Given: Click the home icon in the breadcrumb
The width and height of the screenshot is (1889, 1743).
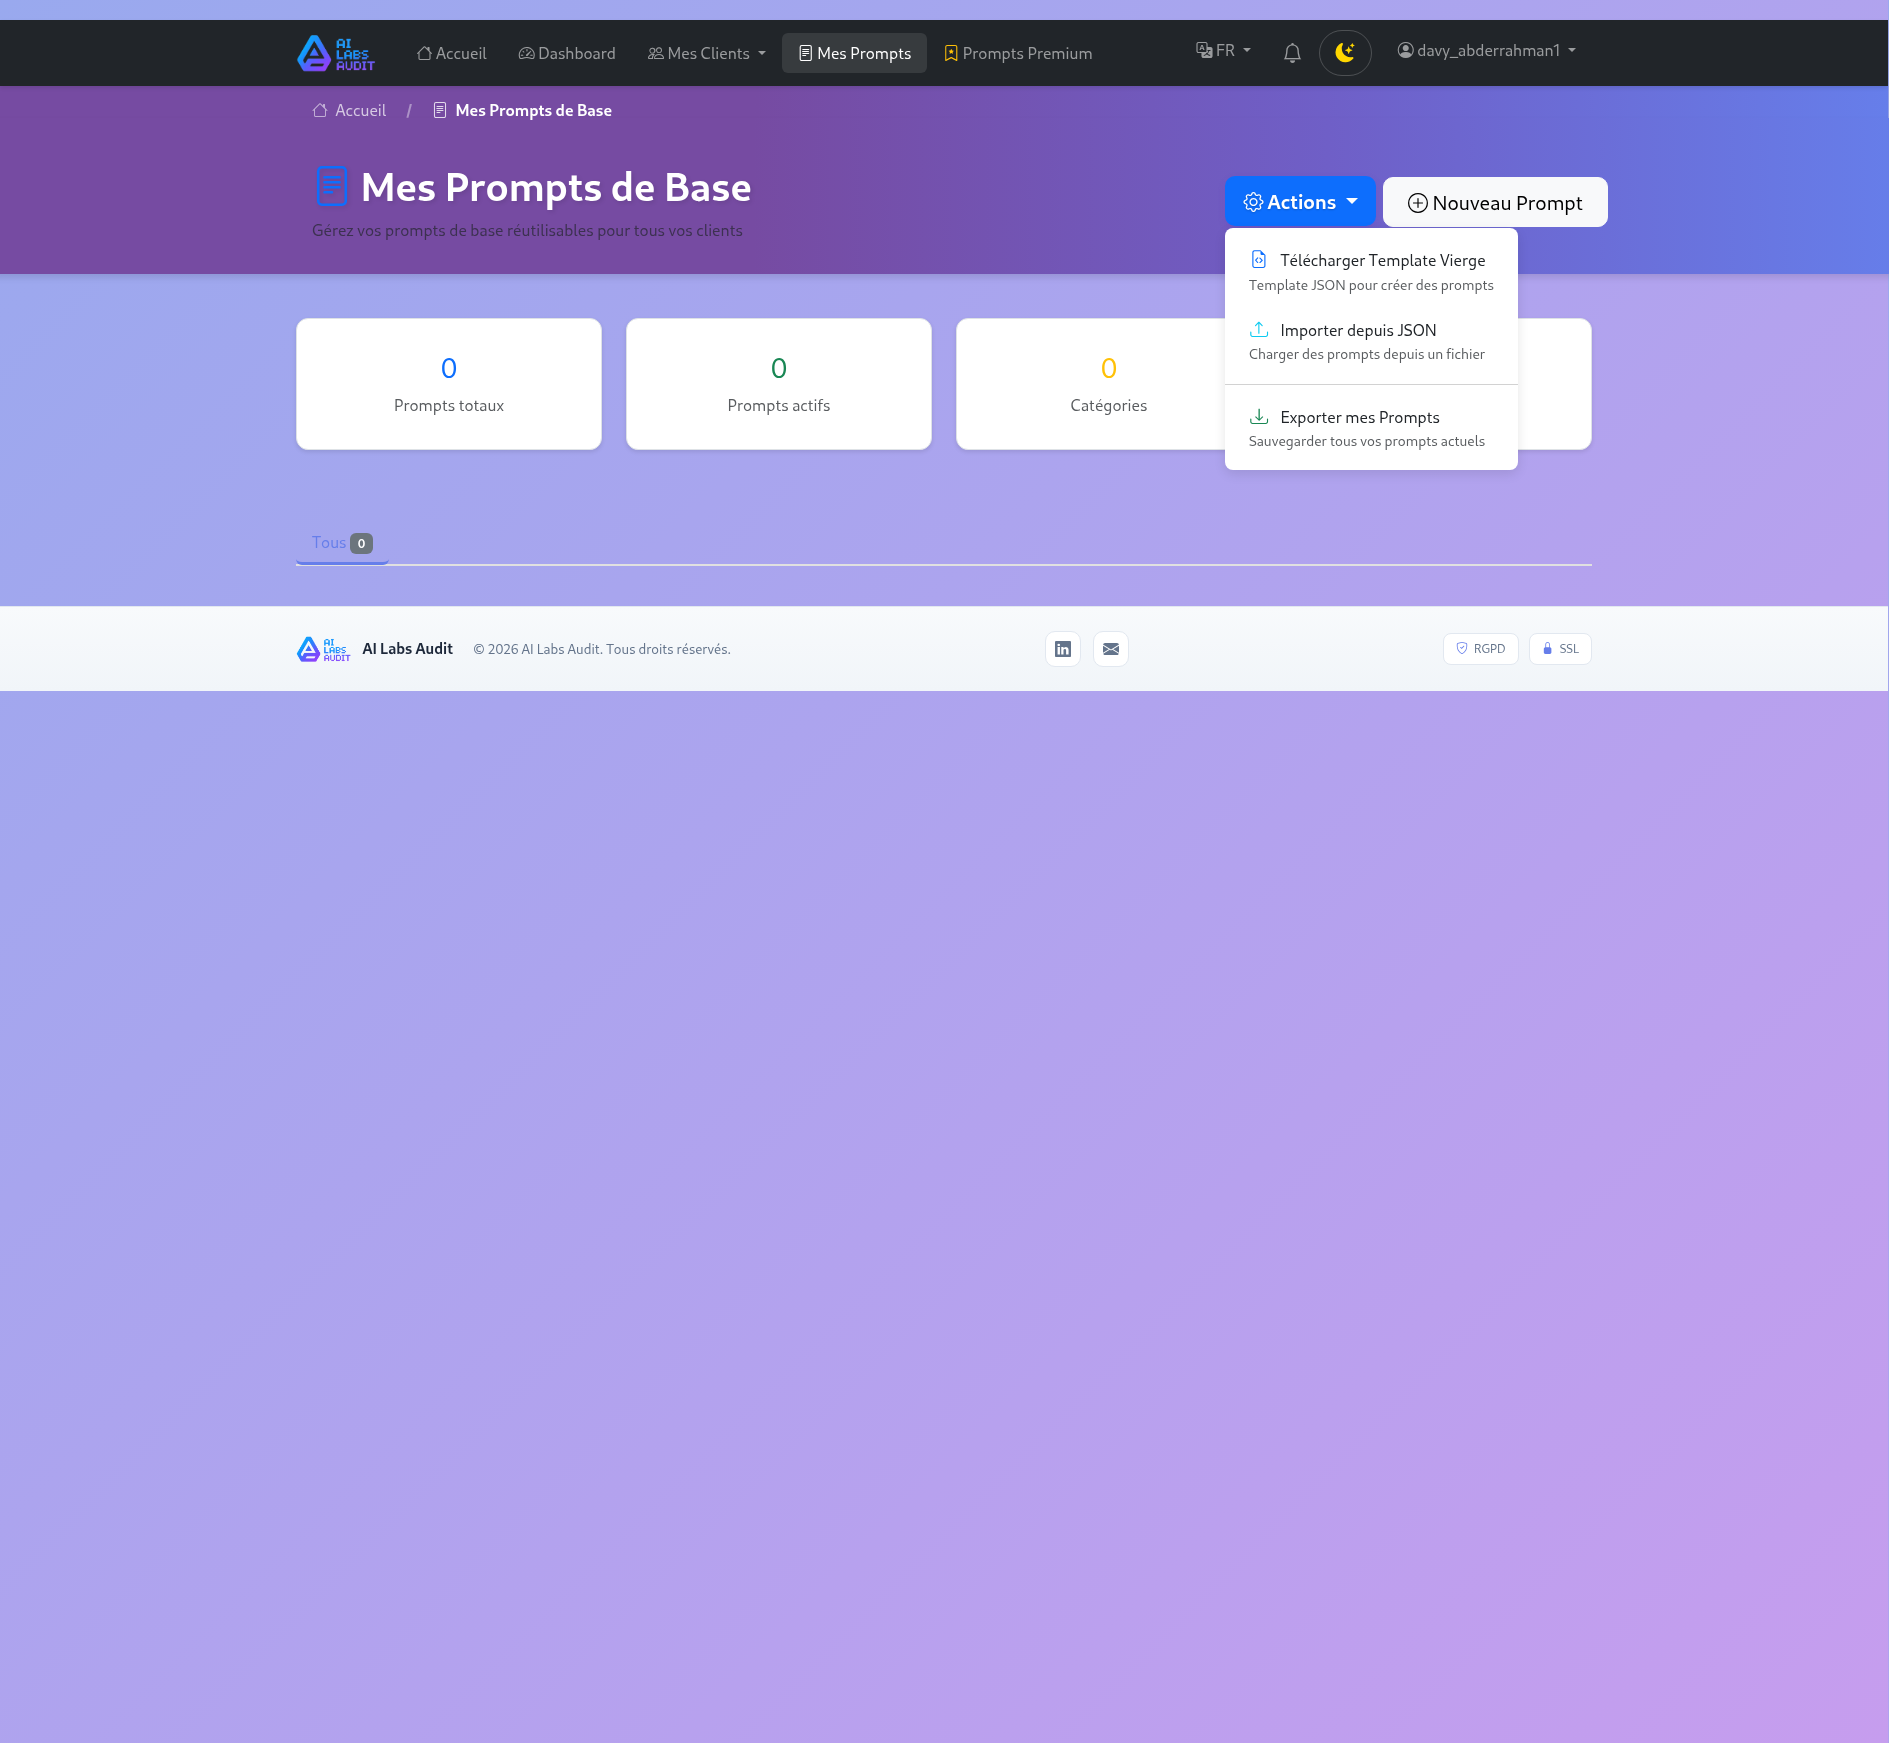Looking at the screenshot, I should [320, 110].
